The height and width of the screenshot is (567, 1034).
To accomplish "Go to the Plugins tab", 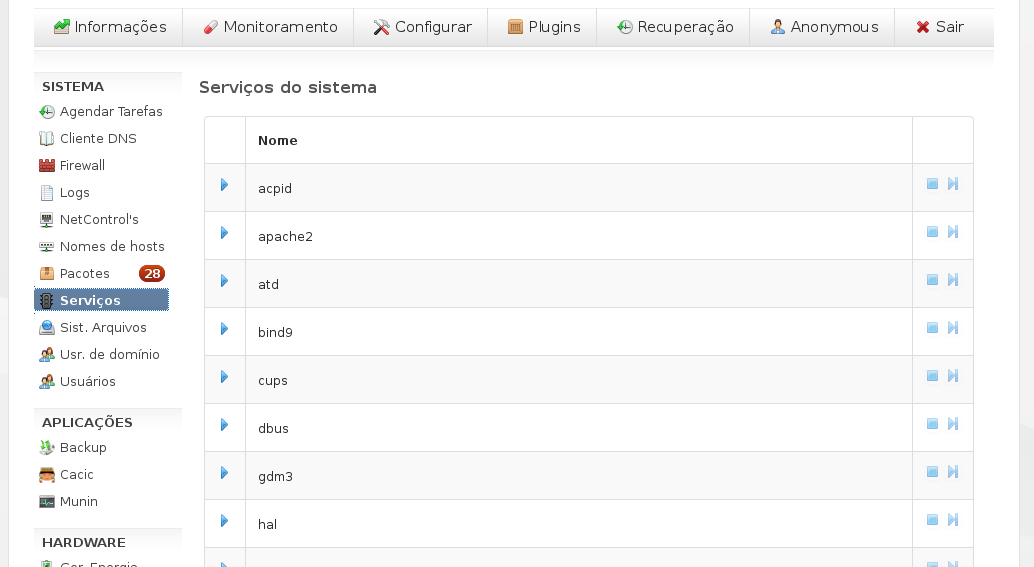I will [543, 27].
